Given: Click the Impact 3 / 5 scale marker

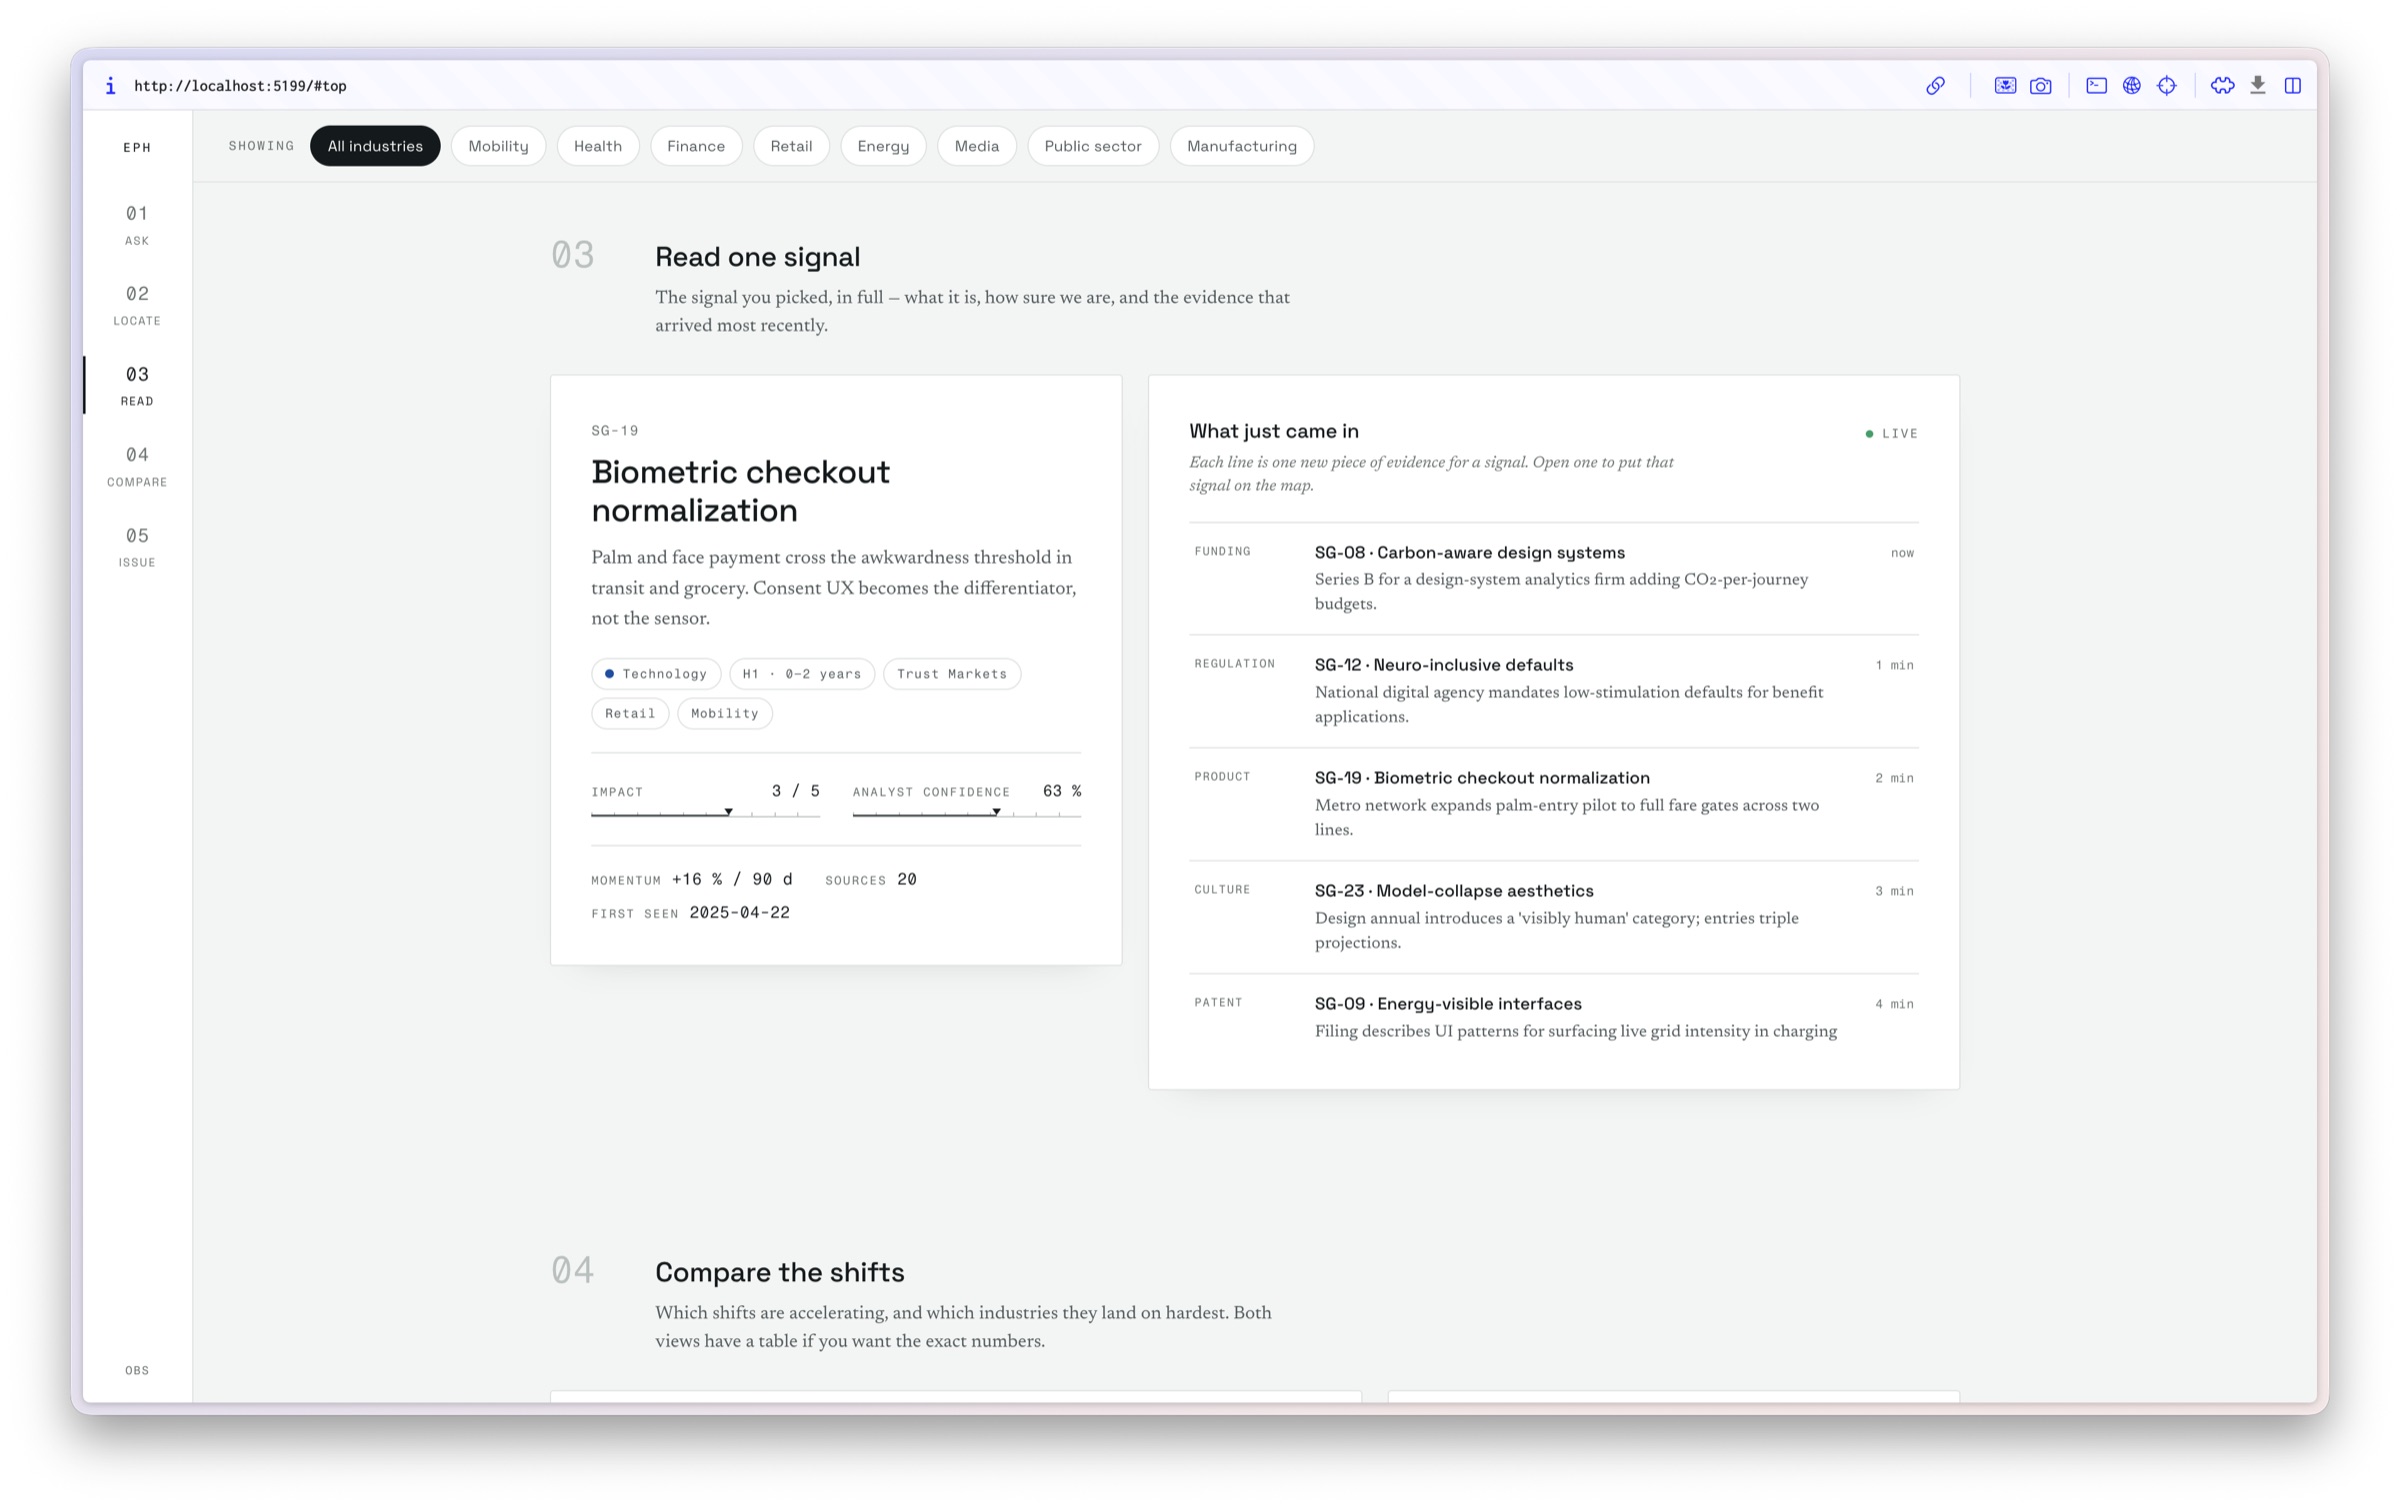Looking at the screenshot, I should 728,812.
